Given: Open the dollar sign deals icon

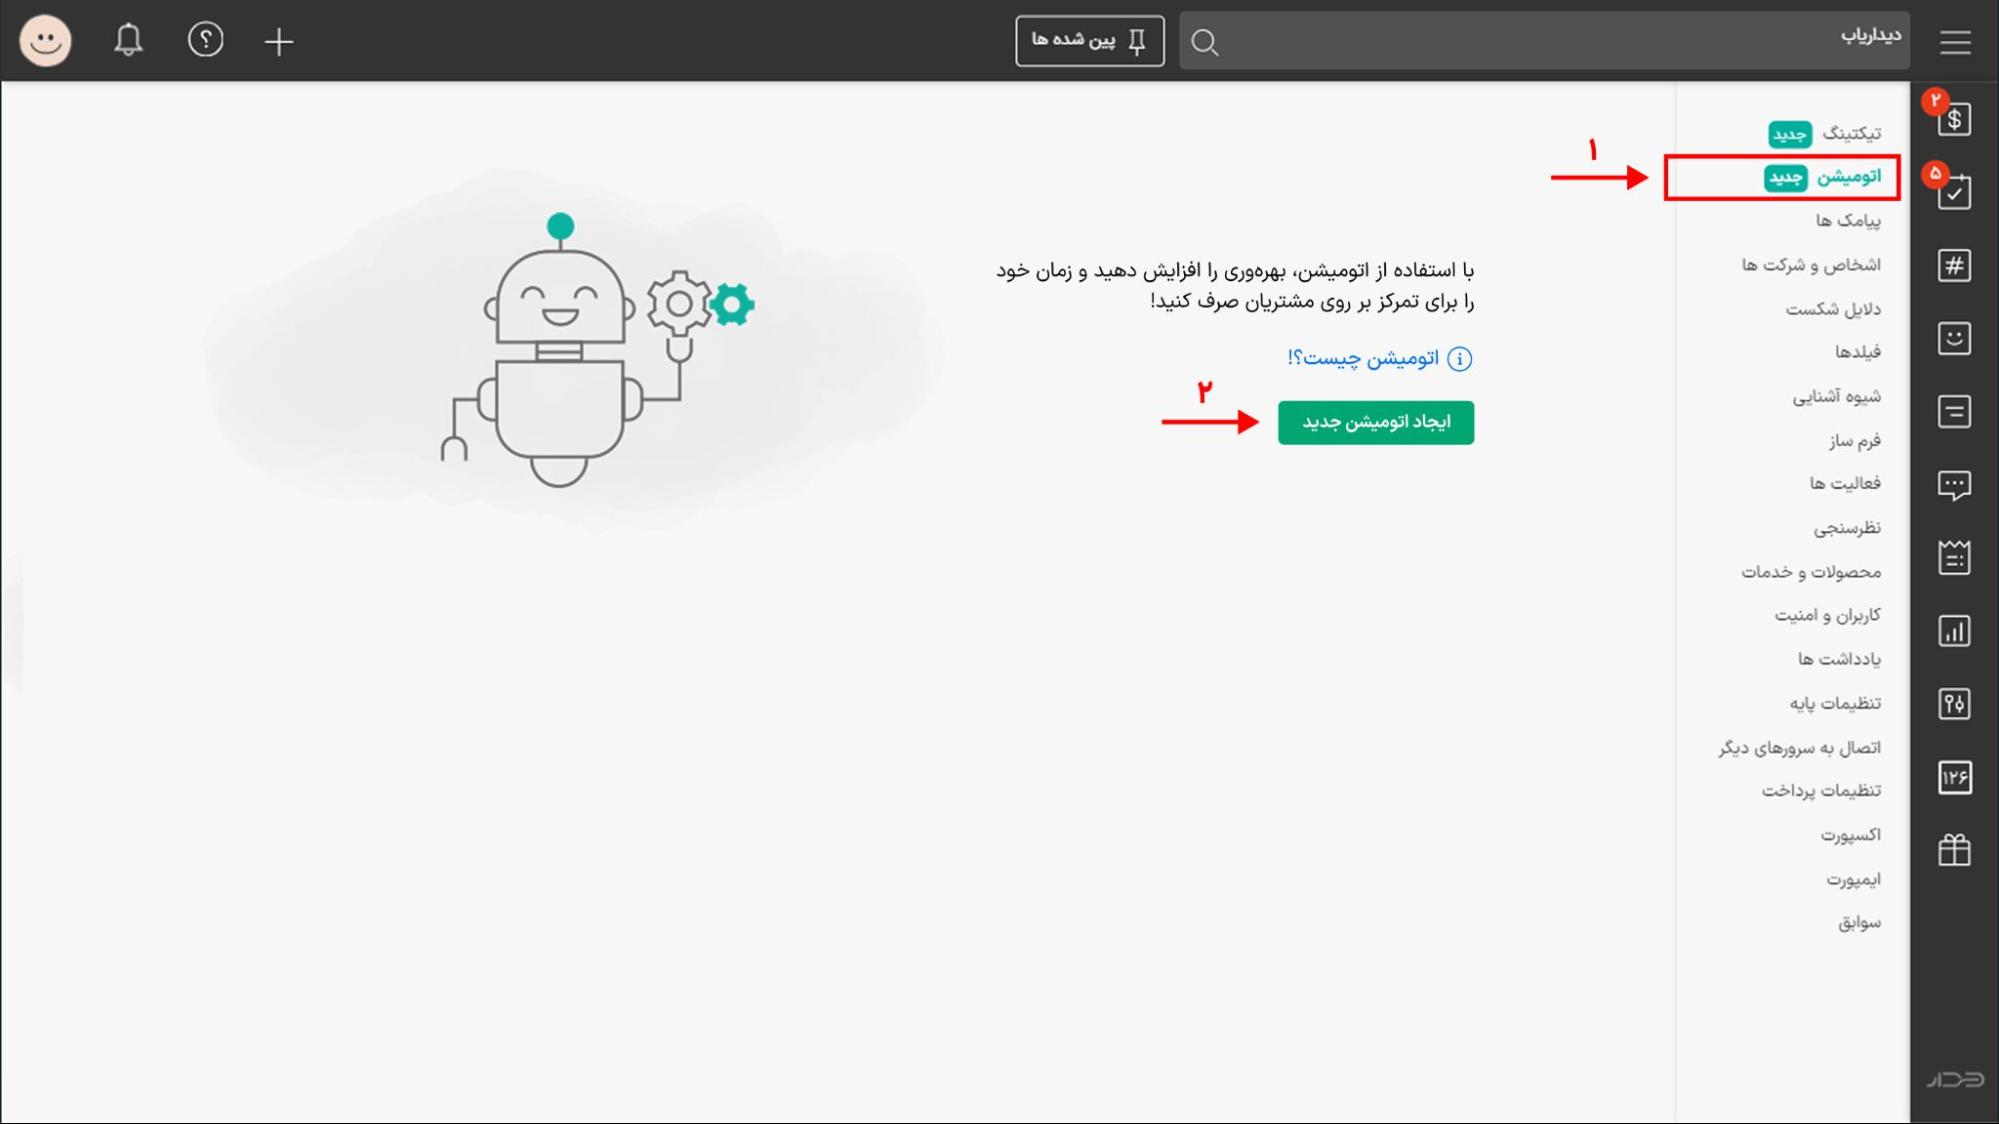Looking at the screenshot, I should [1953, 119].
